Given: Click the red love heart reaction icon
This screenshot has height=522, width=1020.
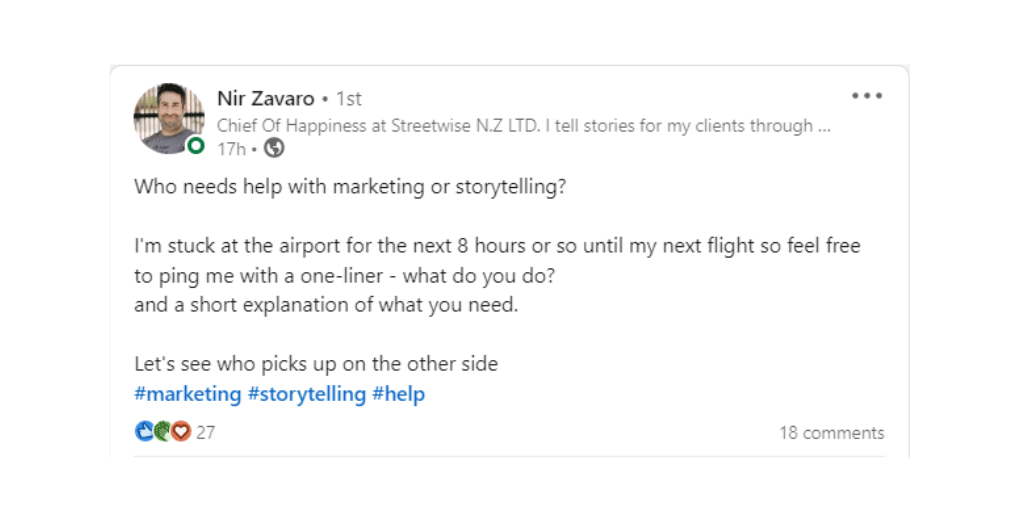Looking at the screenshot, I should (180, 432).
